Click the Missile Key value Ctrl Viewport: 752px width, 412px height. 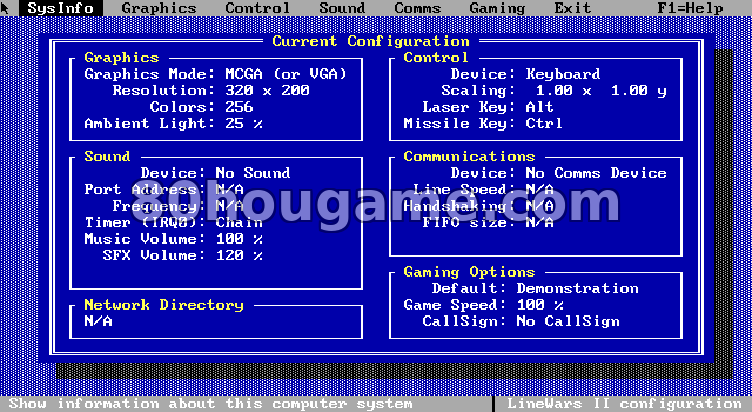(x=544, y=123)
